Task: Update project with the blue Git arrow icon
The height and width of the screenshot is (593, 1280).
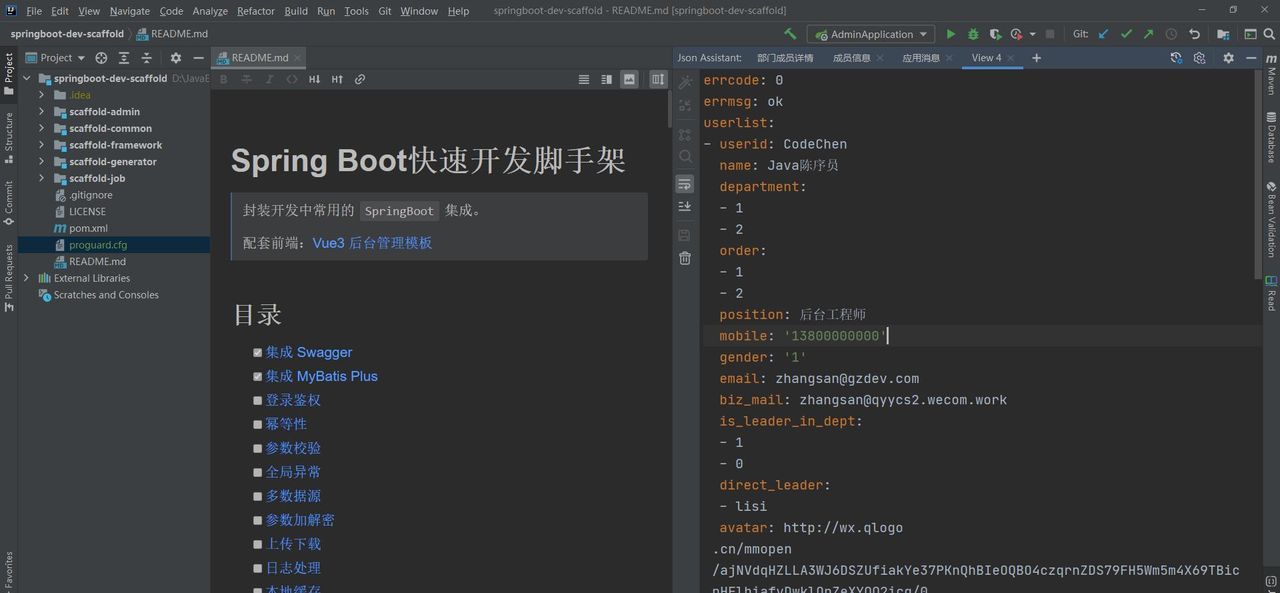Action: (1102, 33)
